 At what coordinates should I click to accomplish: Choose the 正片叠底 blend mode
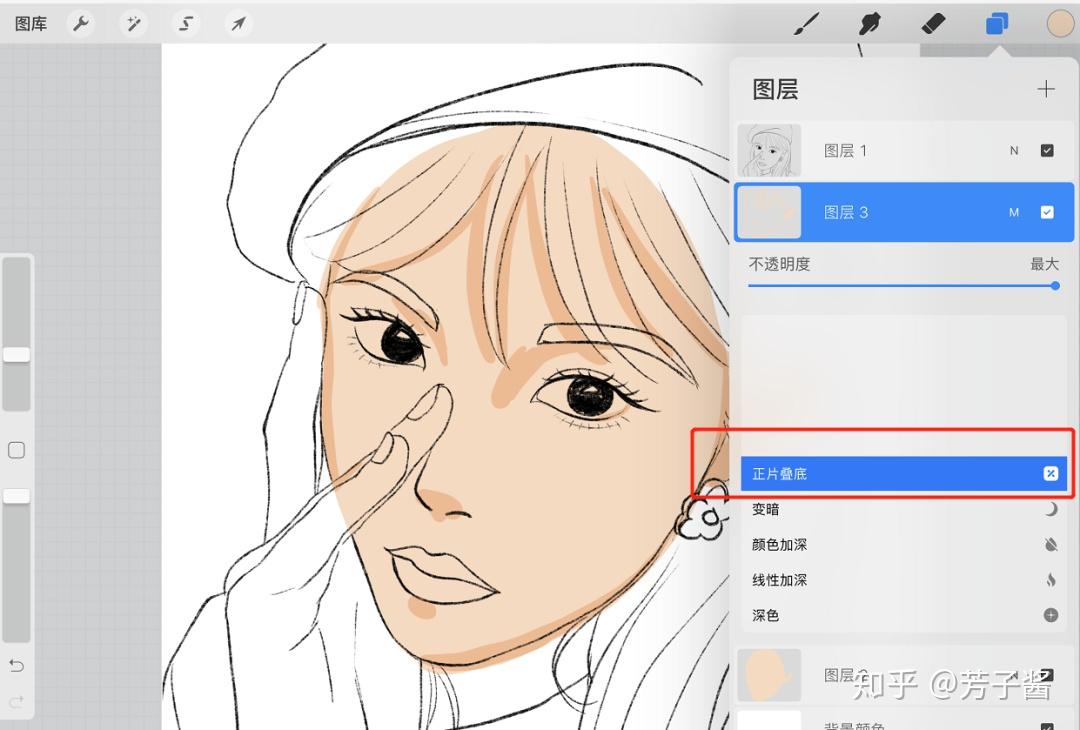904,473
